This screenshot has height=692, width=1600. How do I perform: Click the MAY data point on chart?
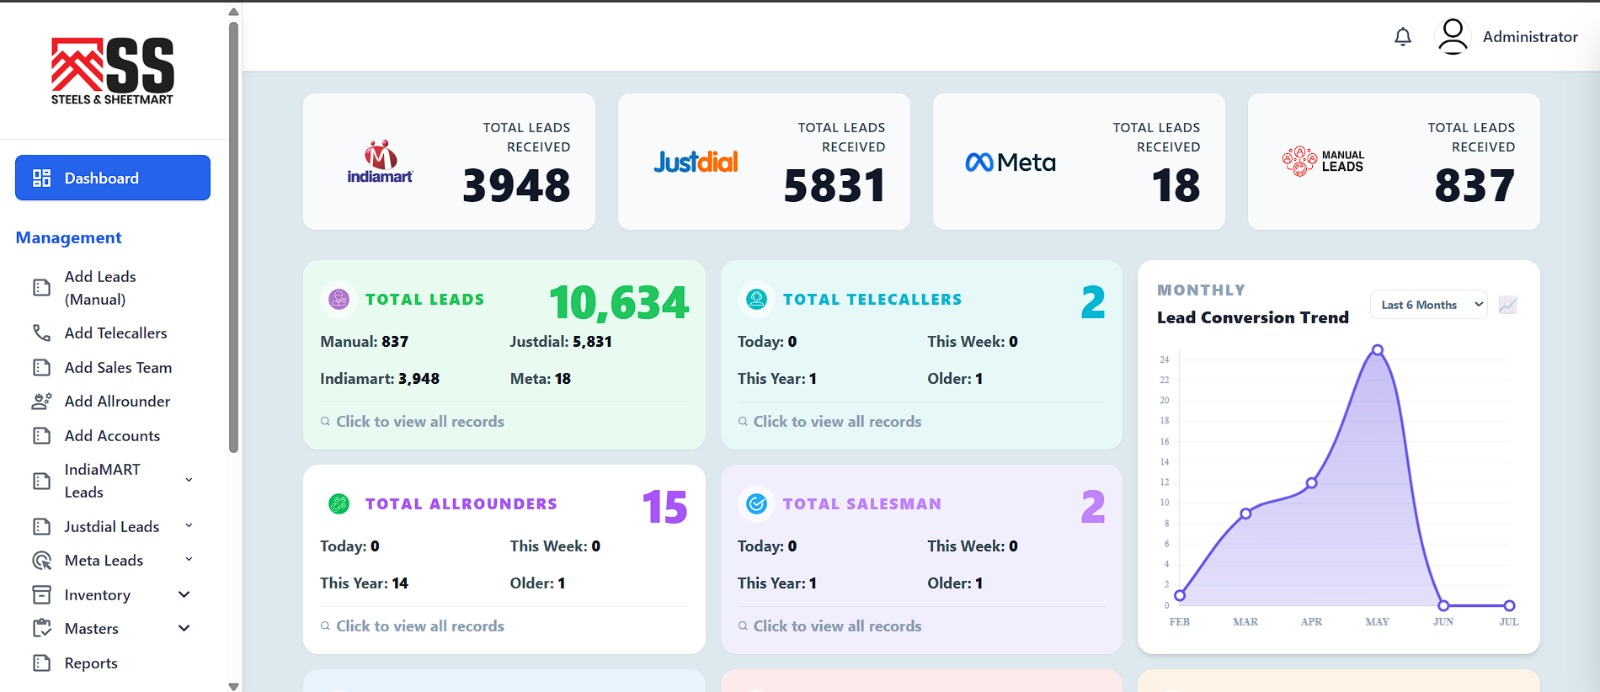click(1377, 350)
